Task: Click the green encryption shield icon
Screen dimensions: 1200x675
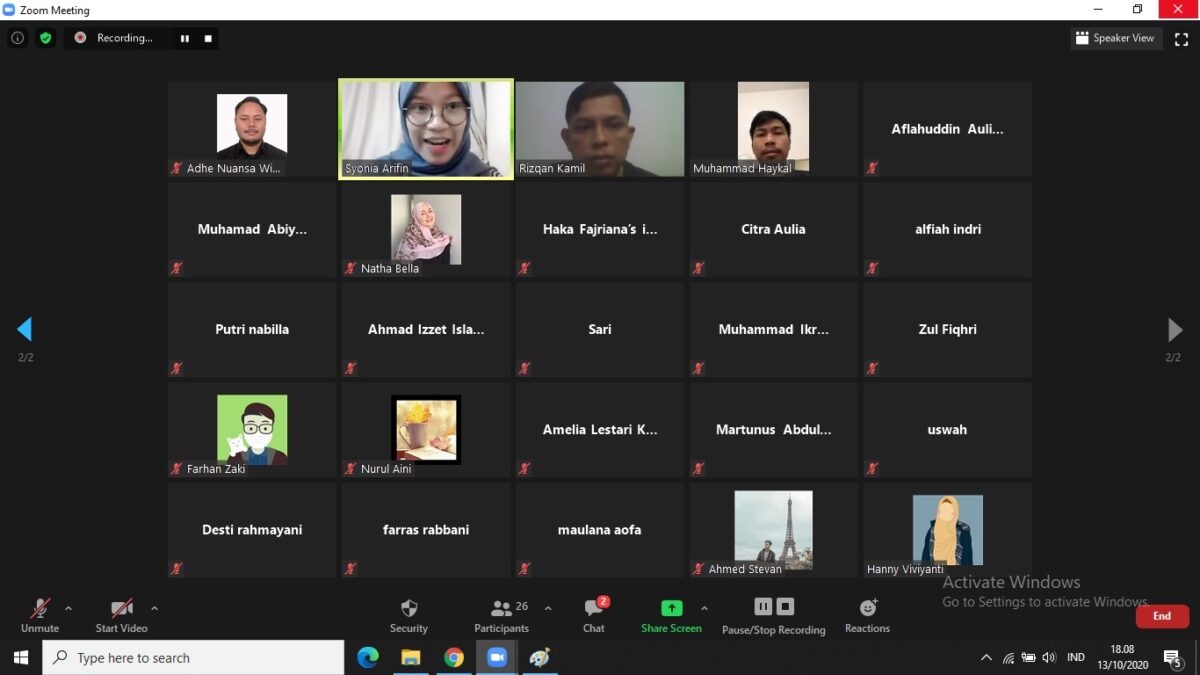Action: (x=45, y=38)
